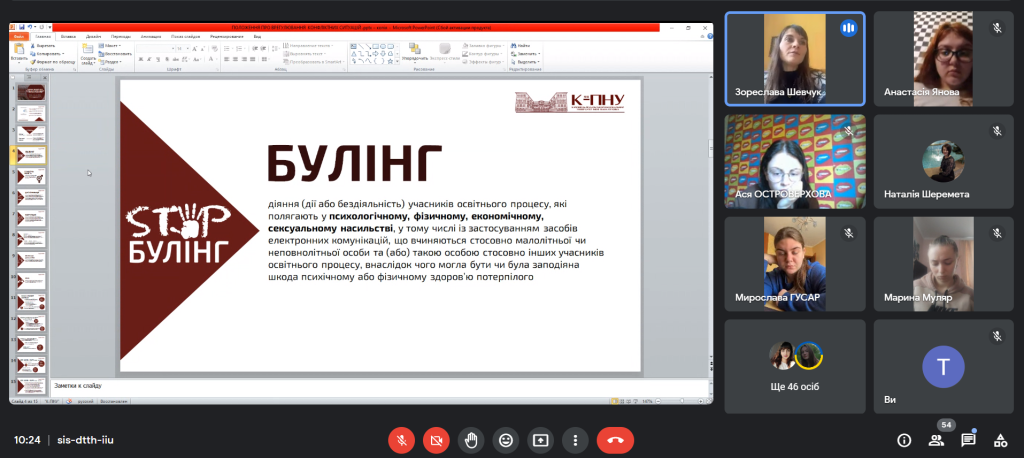Show the participants list with 54 people

click(x=936, y=440)
